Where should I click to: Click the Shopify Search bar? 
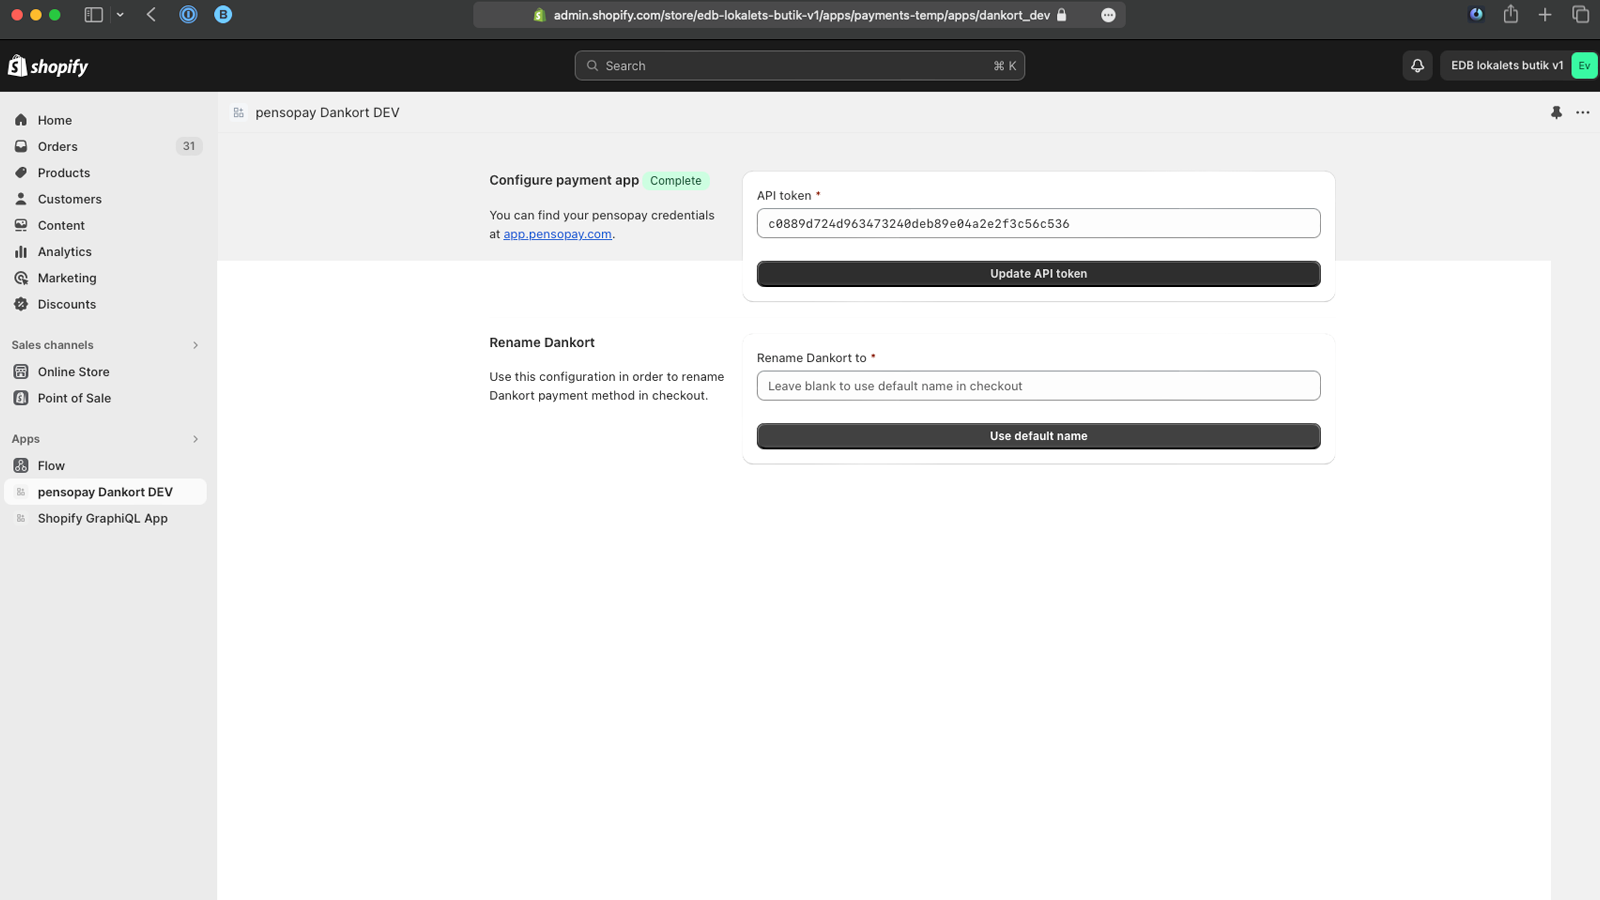point(799,66)
